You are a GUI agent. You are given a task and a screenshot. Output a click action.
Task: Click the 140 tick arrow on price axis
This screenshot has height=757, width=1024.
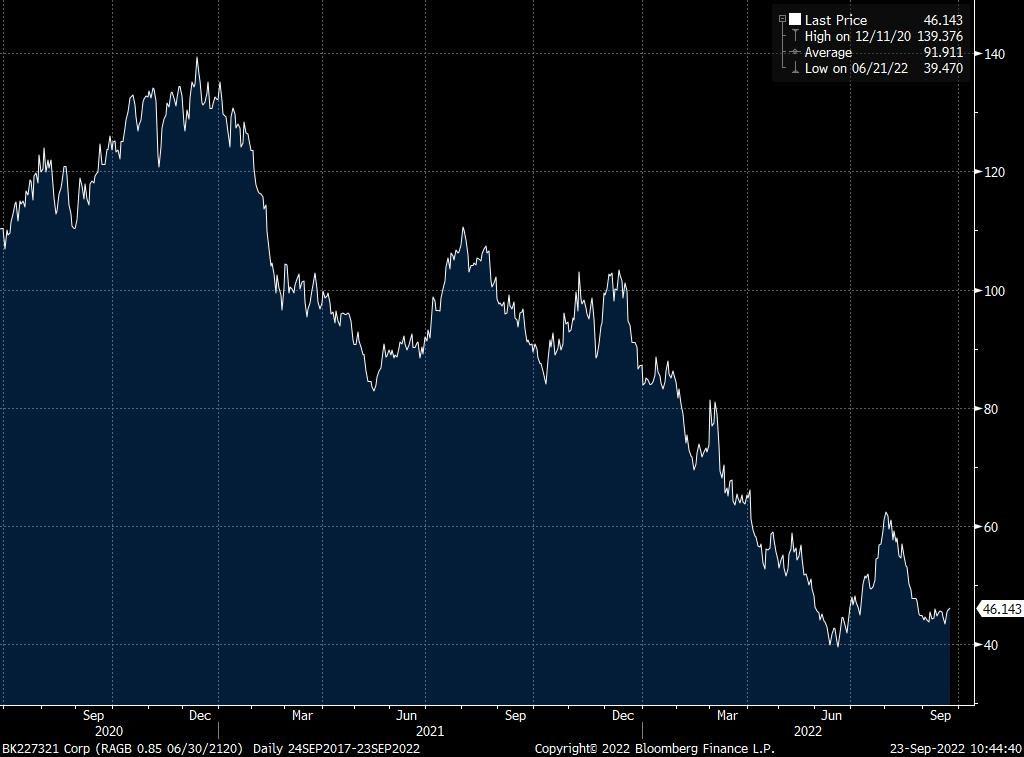978,53
